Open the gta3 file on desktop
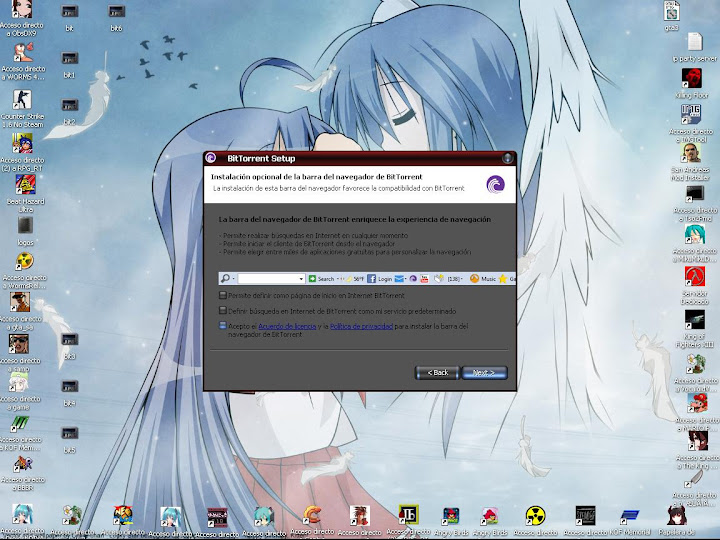This screenshot has height=540, width=720. [671, 11]
